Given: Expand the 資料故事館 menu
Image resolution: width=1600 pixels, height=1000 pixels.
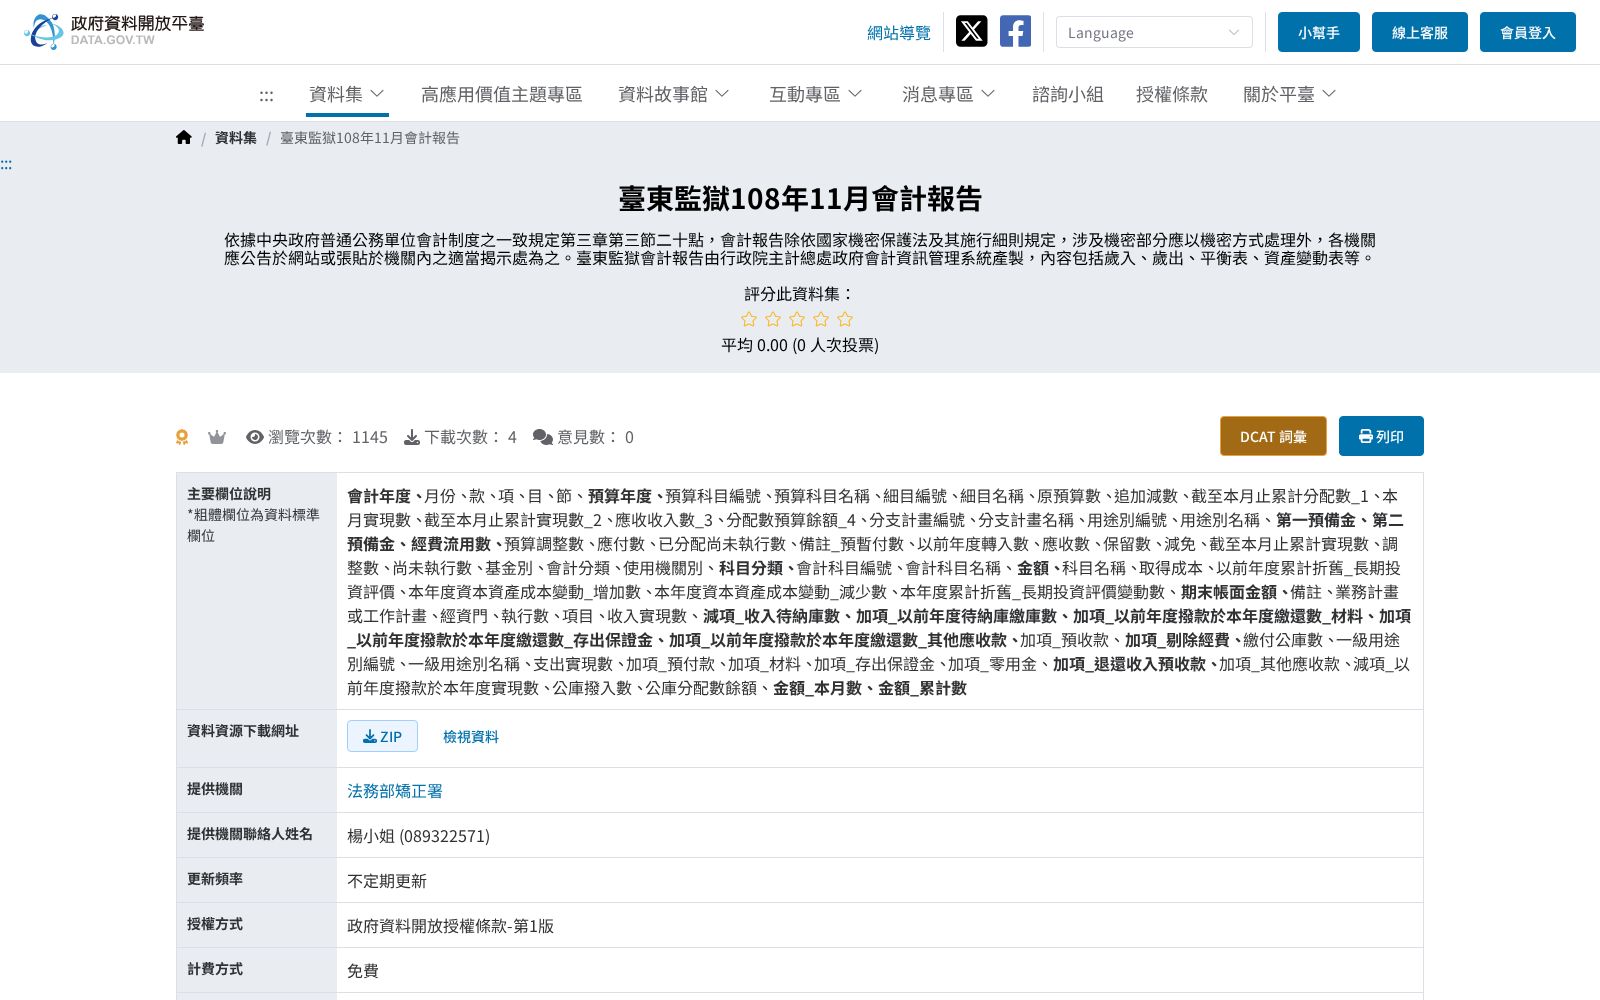Looking at the screenshot, I should click(x=674, y=94).
